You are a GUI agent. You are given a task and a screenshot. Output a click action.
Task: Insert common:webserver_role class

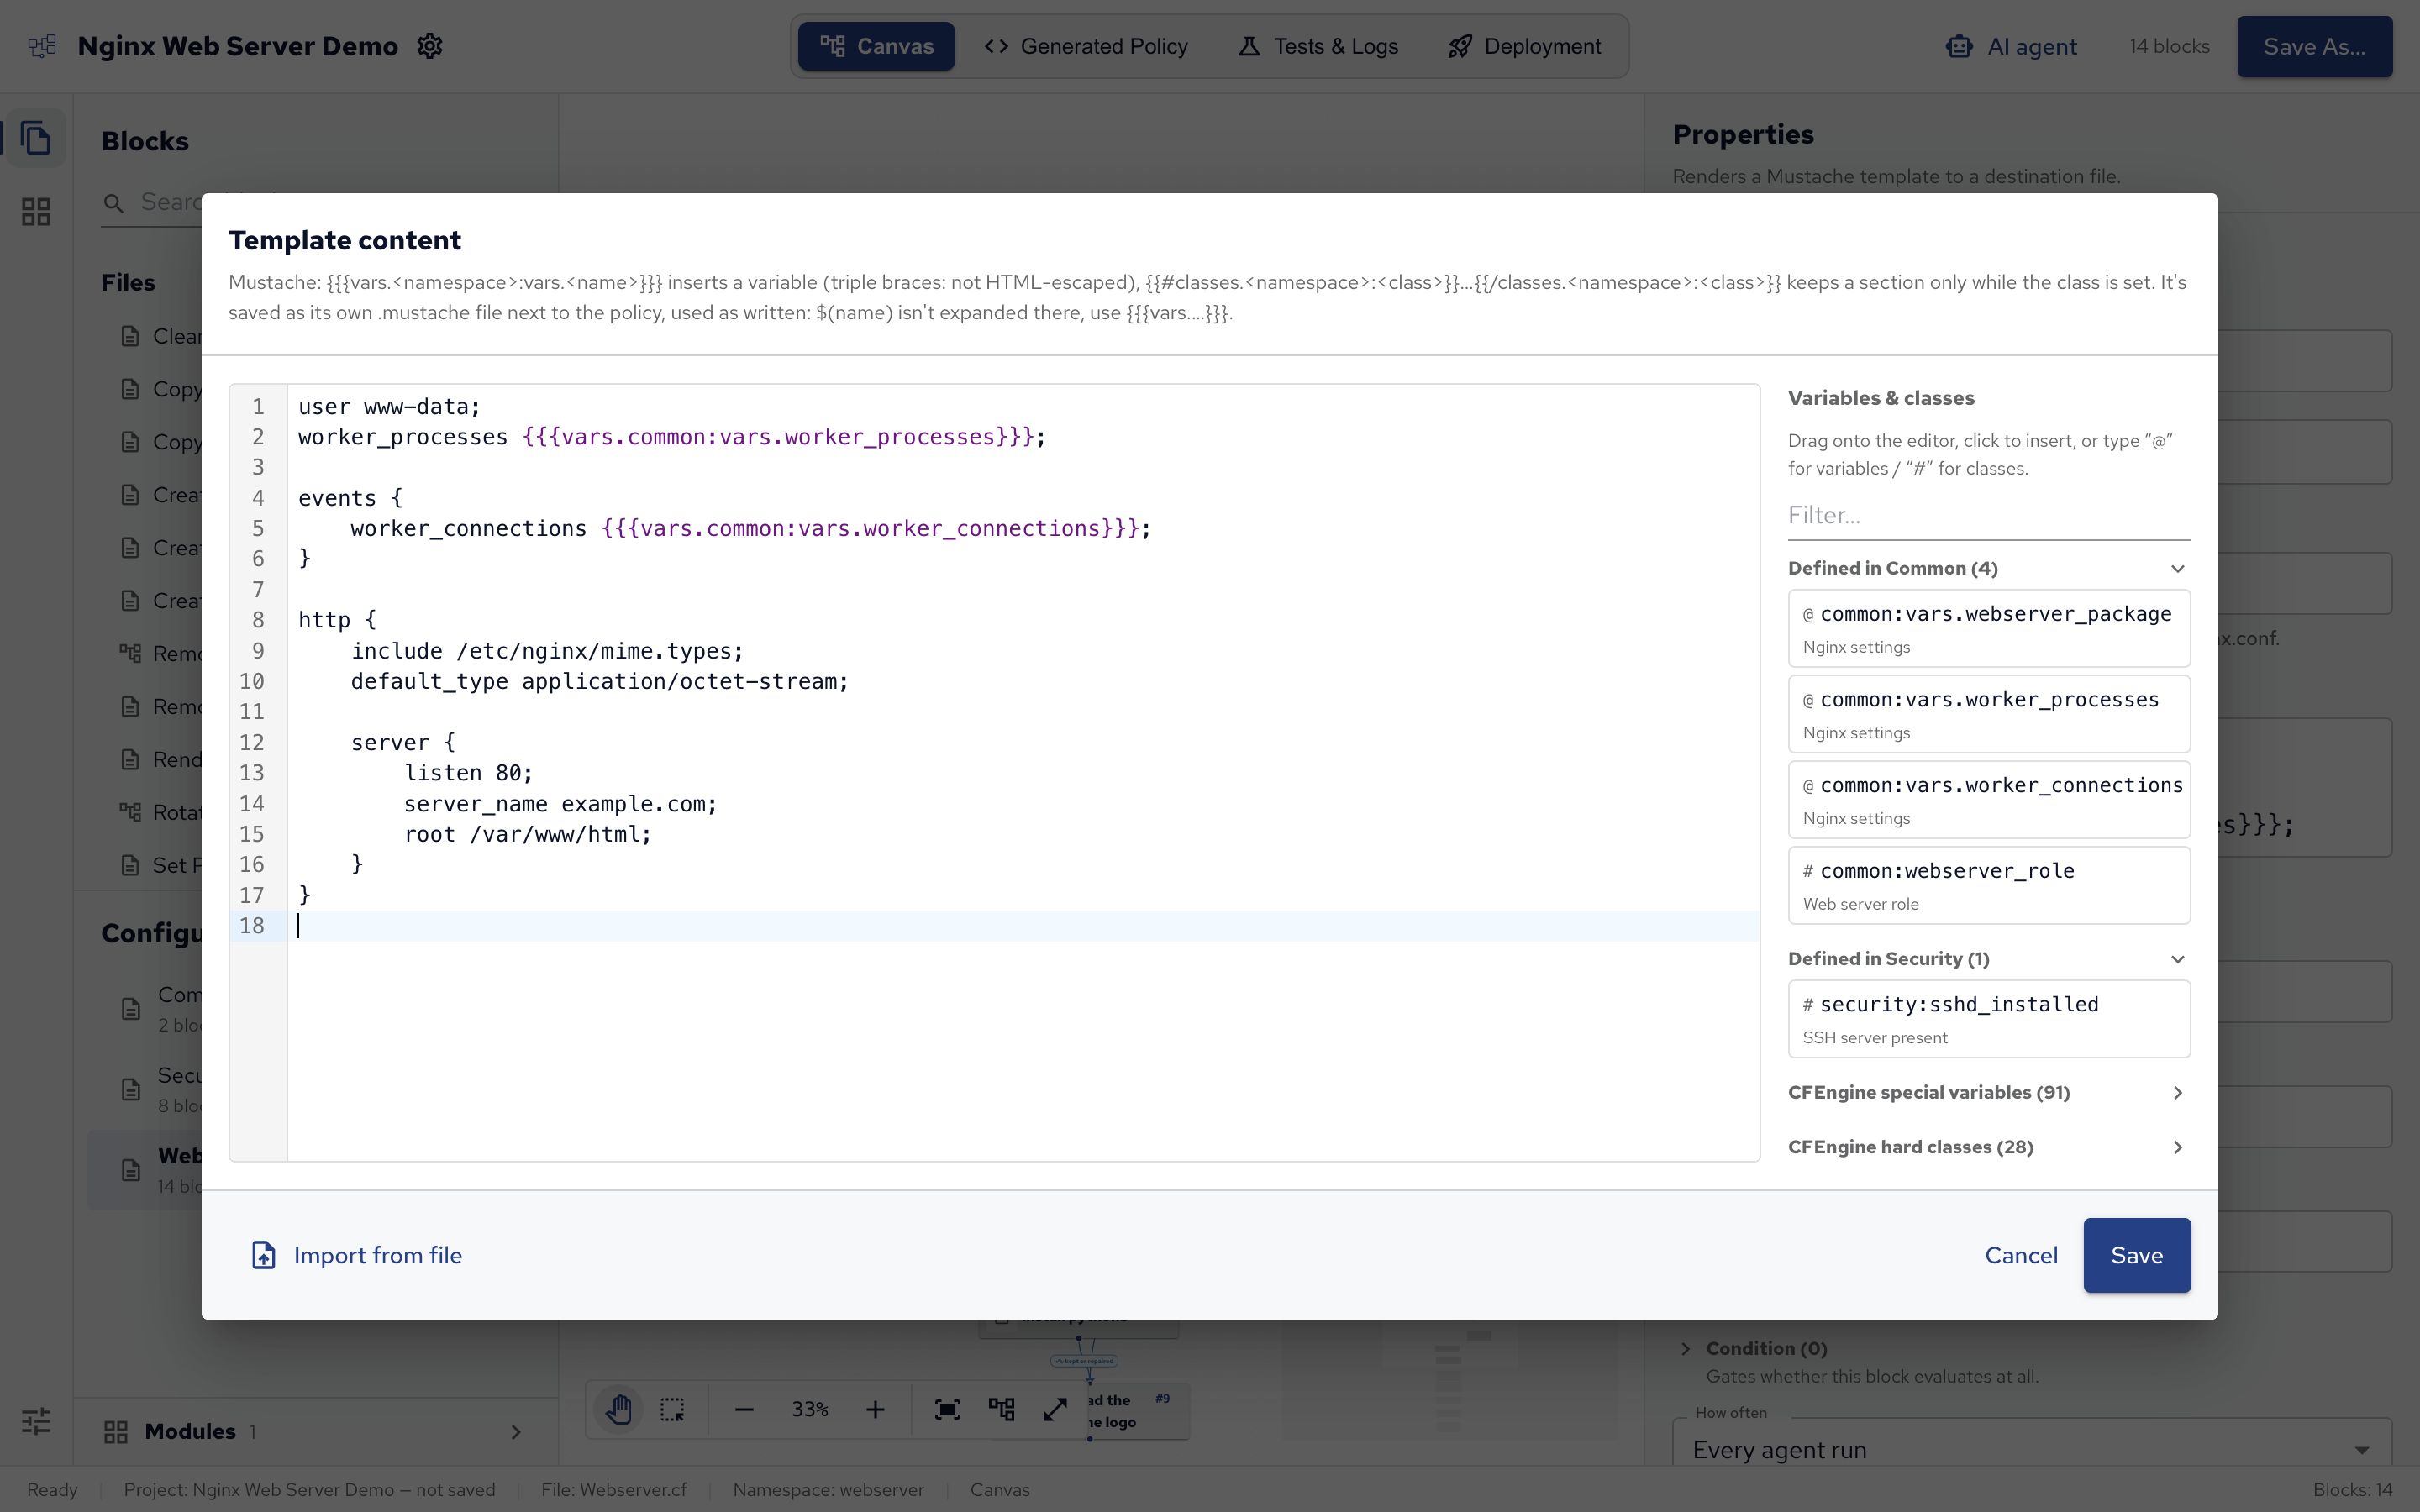point(1988,885)
